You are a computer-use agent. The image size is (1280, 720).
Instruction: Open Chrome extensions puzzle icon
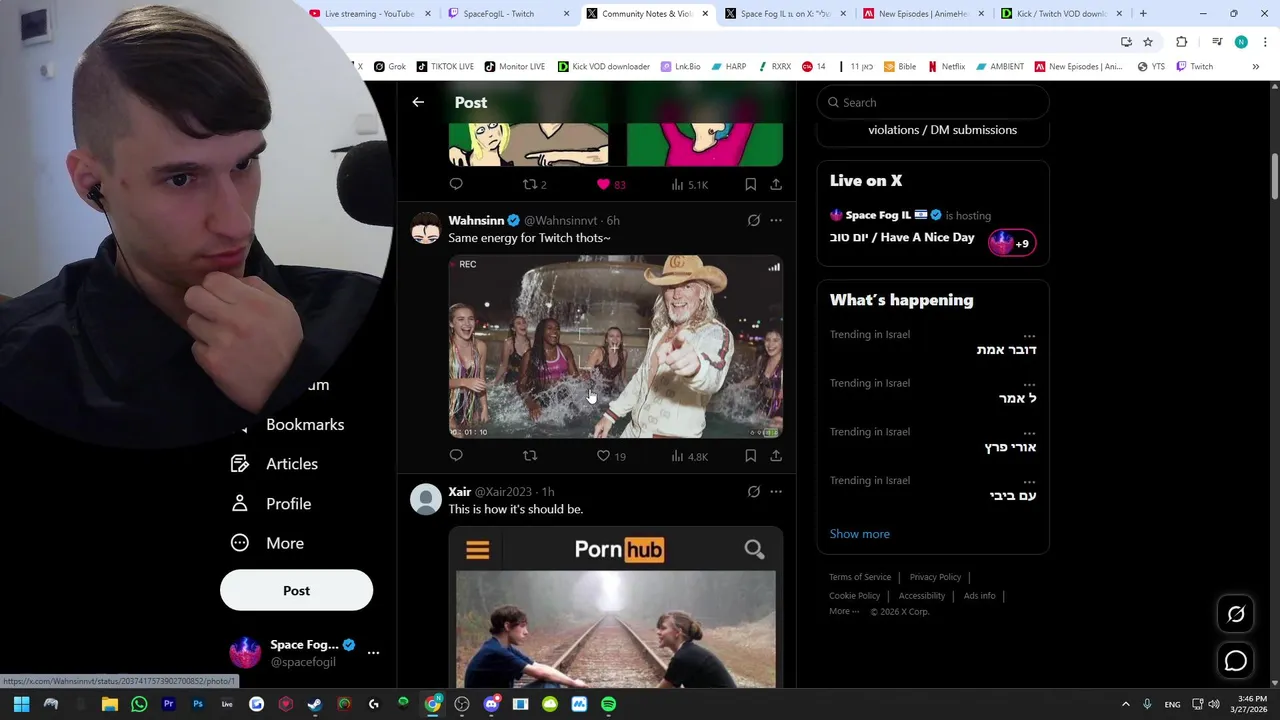[x=1182, y=42]
